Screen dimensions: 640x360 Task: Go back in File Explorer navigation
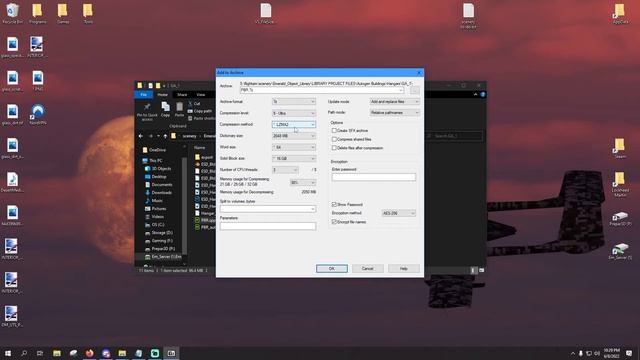click(141, 136)
